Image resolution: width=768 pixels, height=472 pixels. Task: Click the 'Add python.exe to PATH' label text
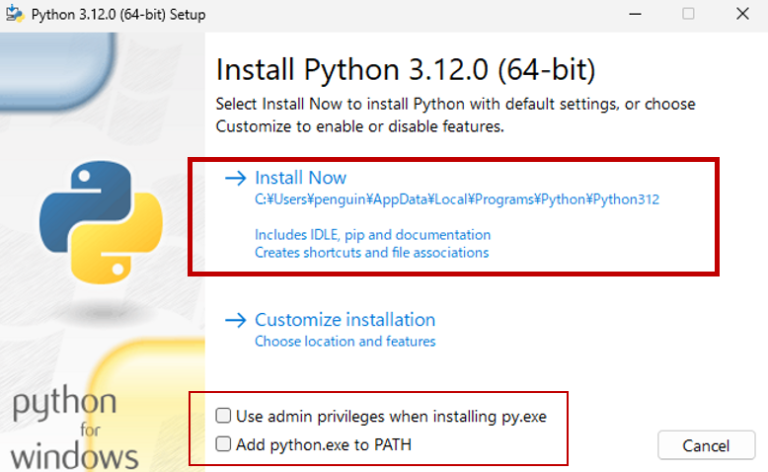click(x=324, y=443)
